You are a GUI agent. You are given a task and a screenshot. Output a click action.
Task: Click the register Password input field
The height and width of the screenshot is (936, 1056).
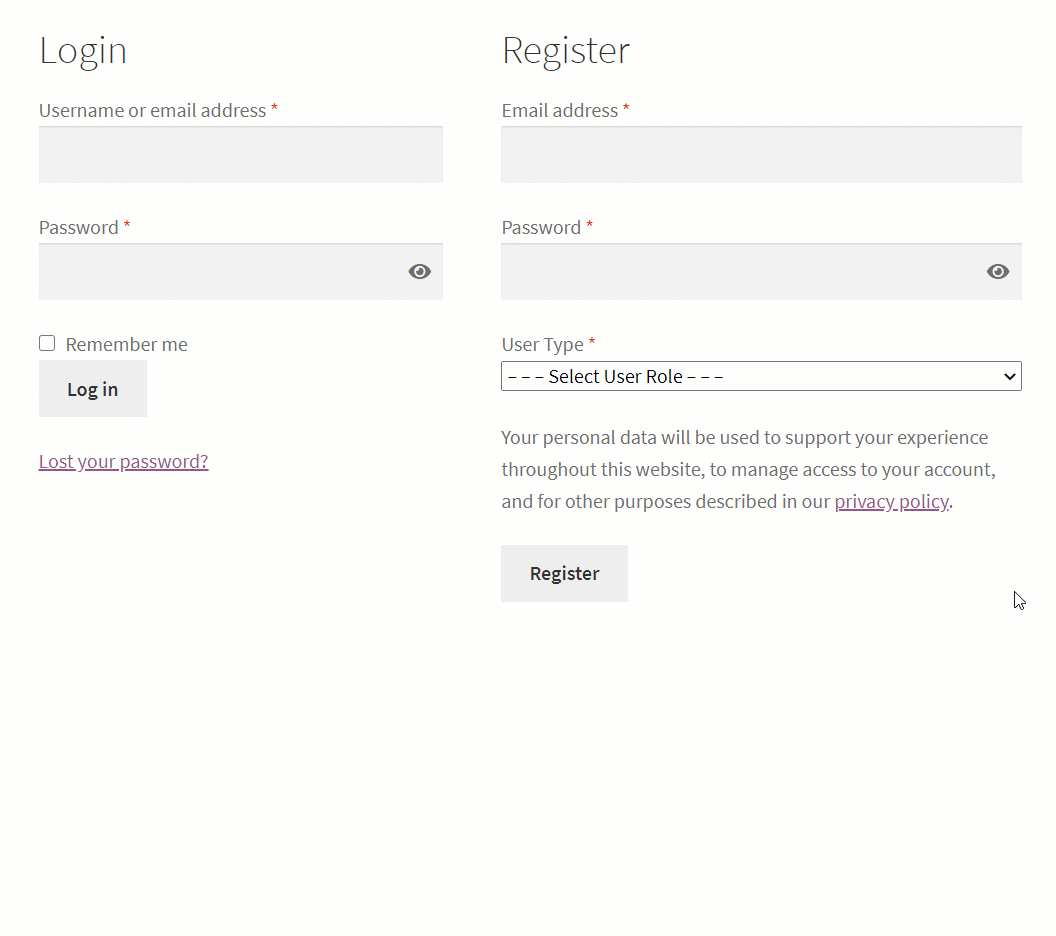click(740, 271)
